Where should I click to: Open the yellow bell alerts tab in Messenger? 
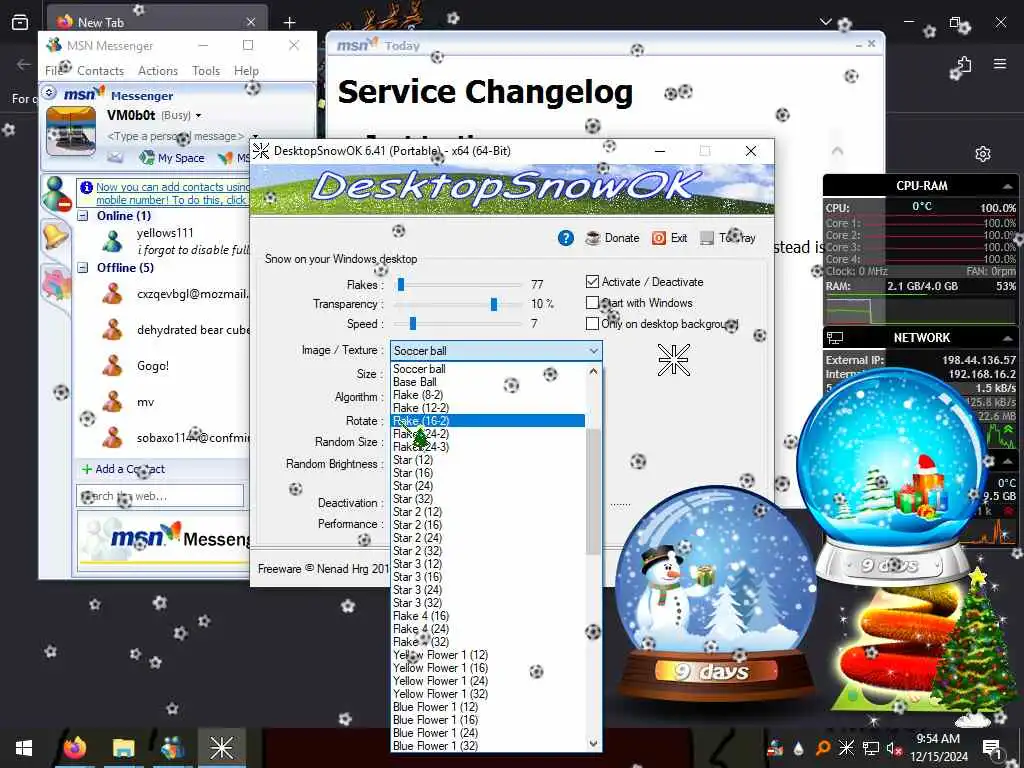click(56, 235)
